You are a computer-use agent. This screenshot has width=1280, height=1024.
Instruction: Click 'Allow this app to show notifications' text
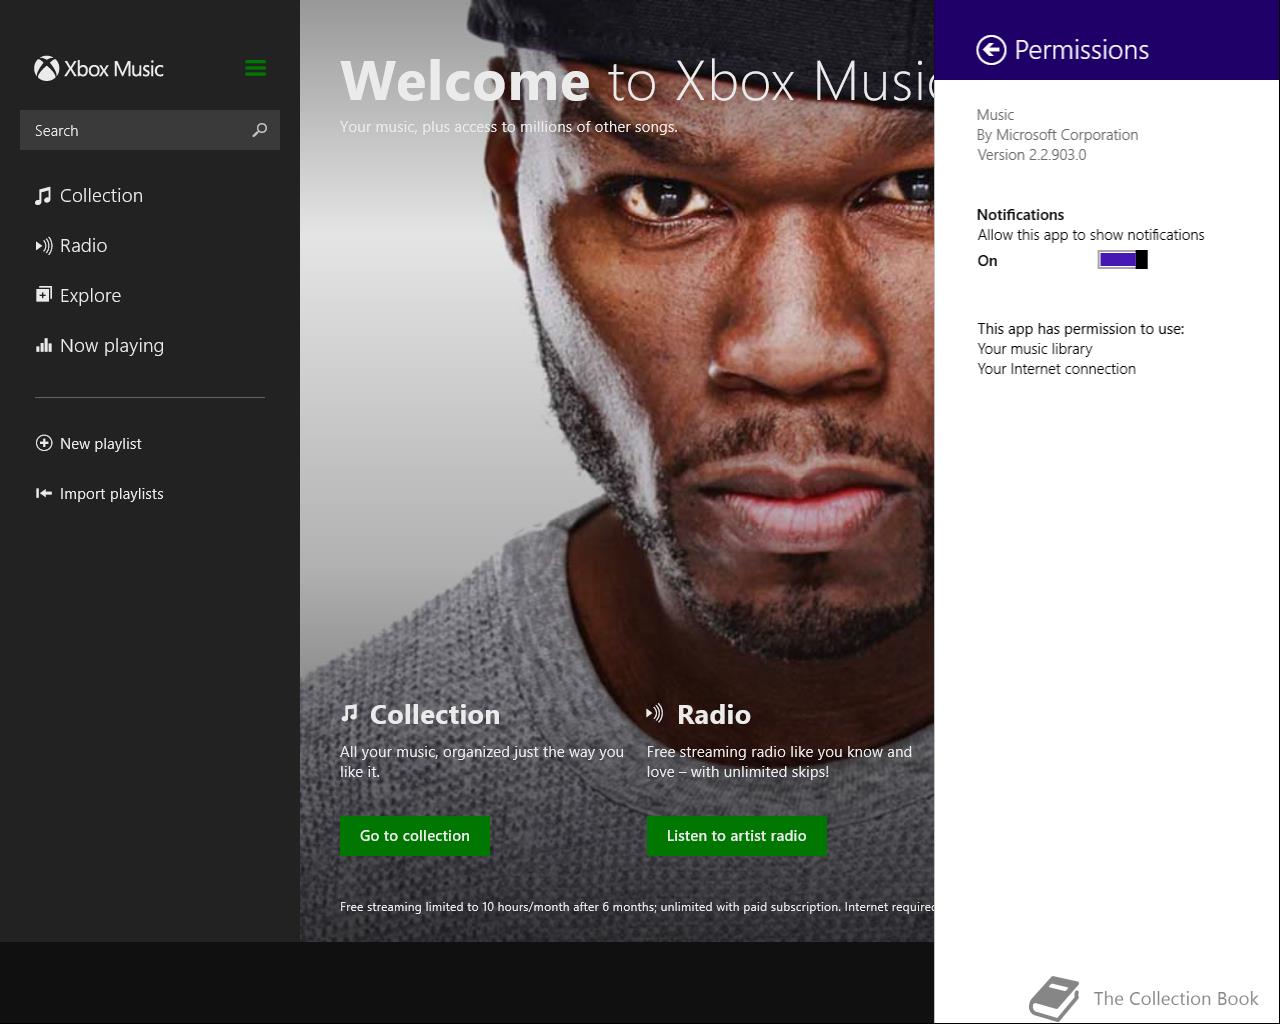coord(1090,235)
